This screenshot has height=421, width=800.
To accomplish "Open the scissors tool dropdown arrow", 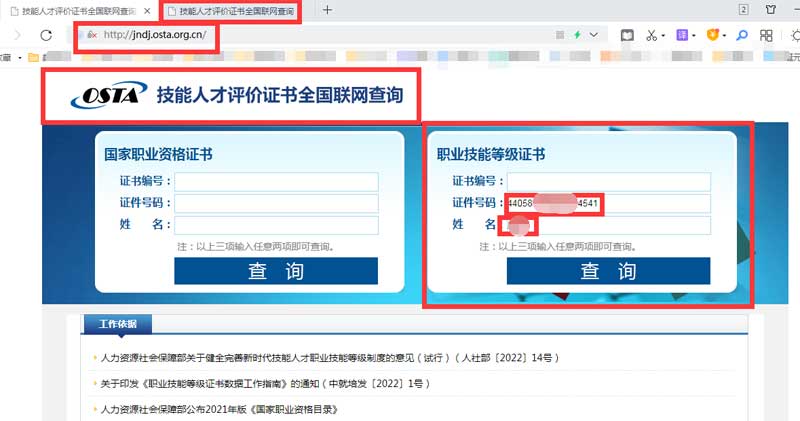I will [x=664, y=35].
